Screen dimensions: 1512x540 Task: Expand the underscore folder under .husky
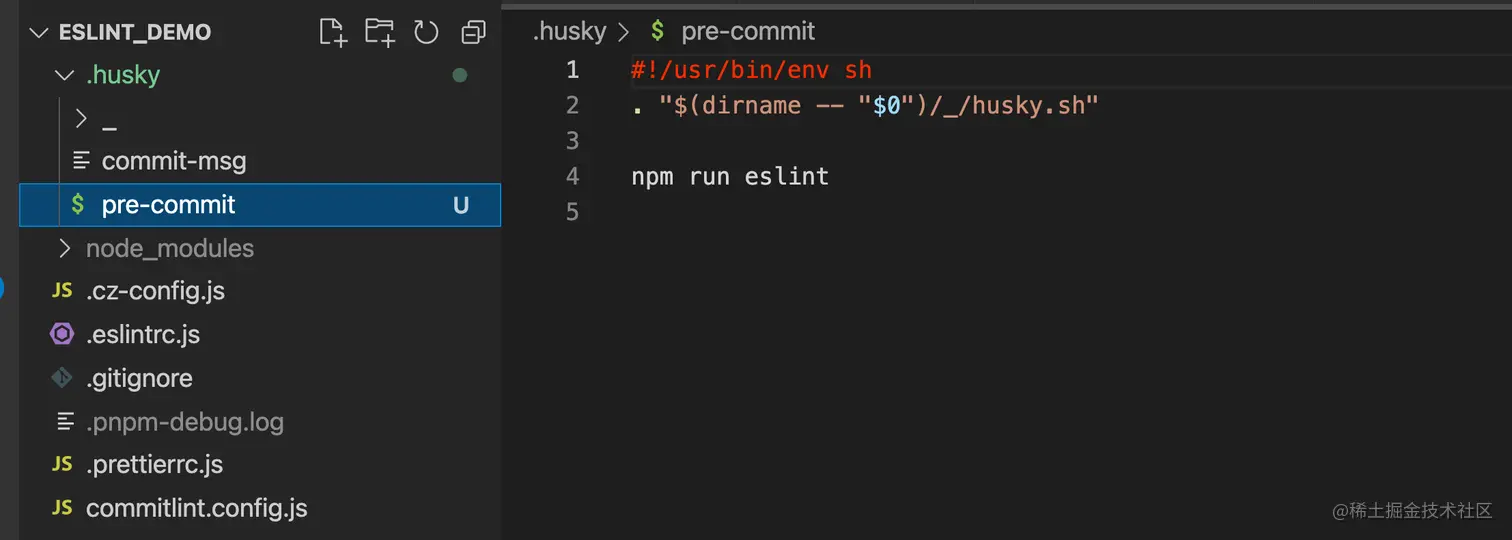[x=82, y=119]
